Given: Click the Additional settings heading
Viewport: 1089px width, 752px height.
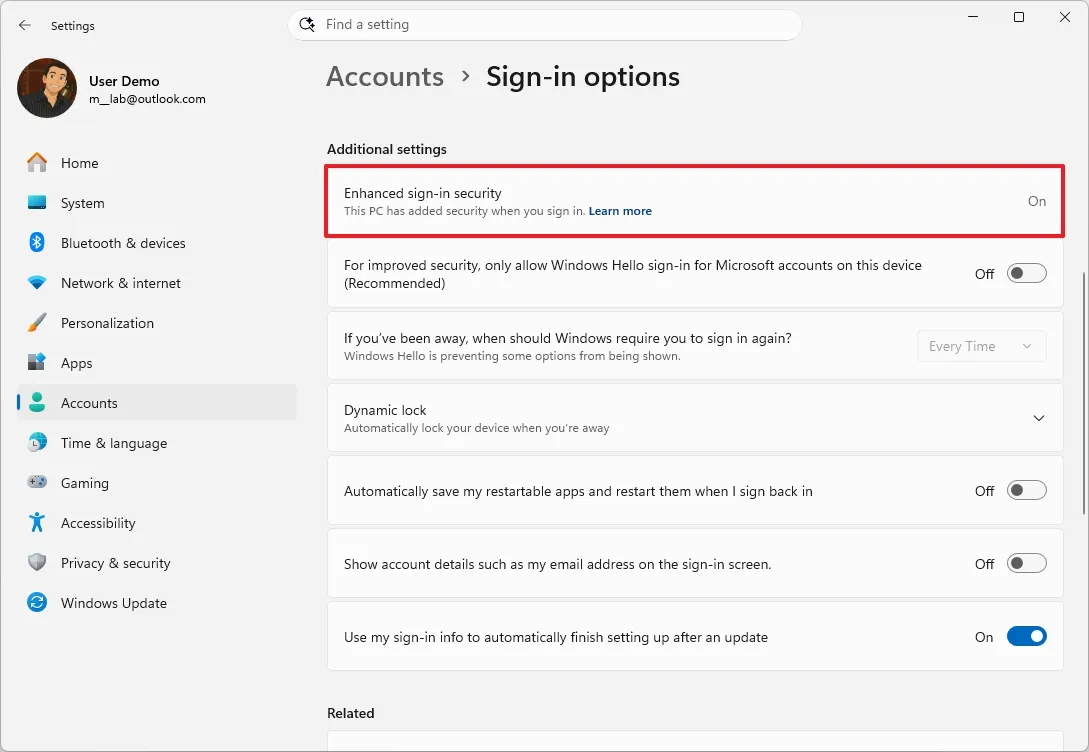Looking at the screenshot, I should point(387,149).
